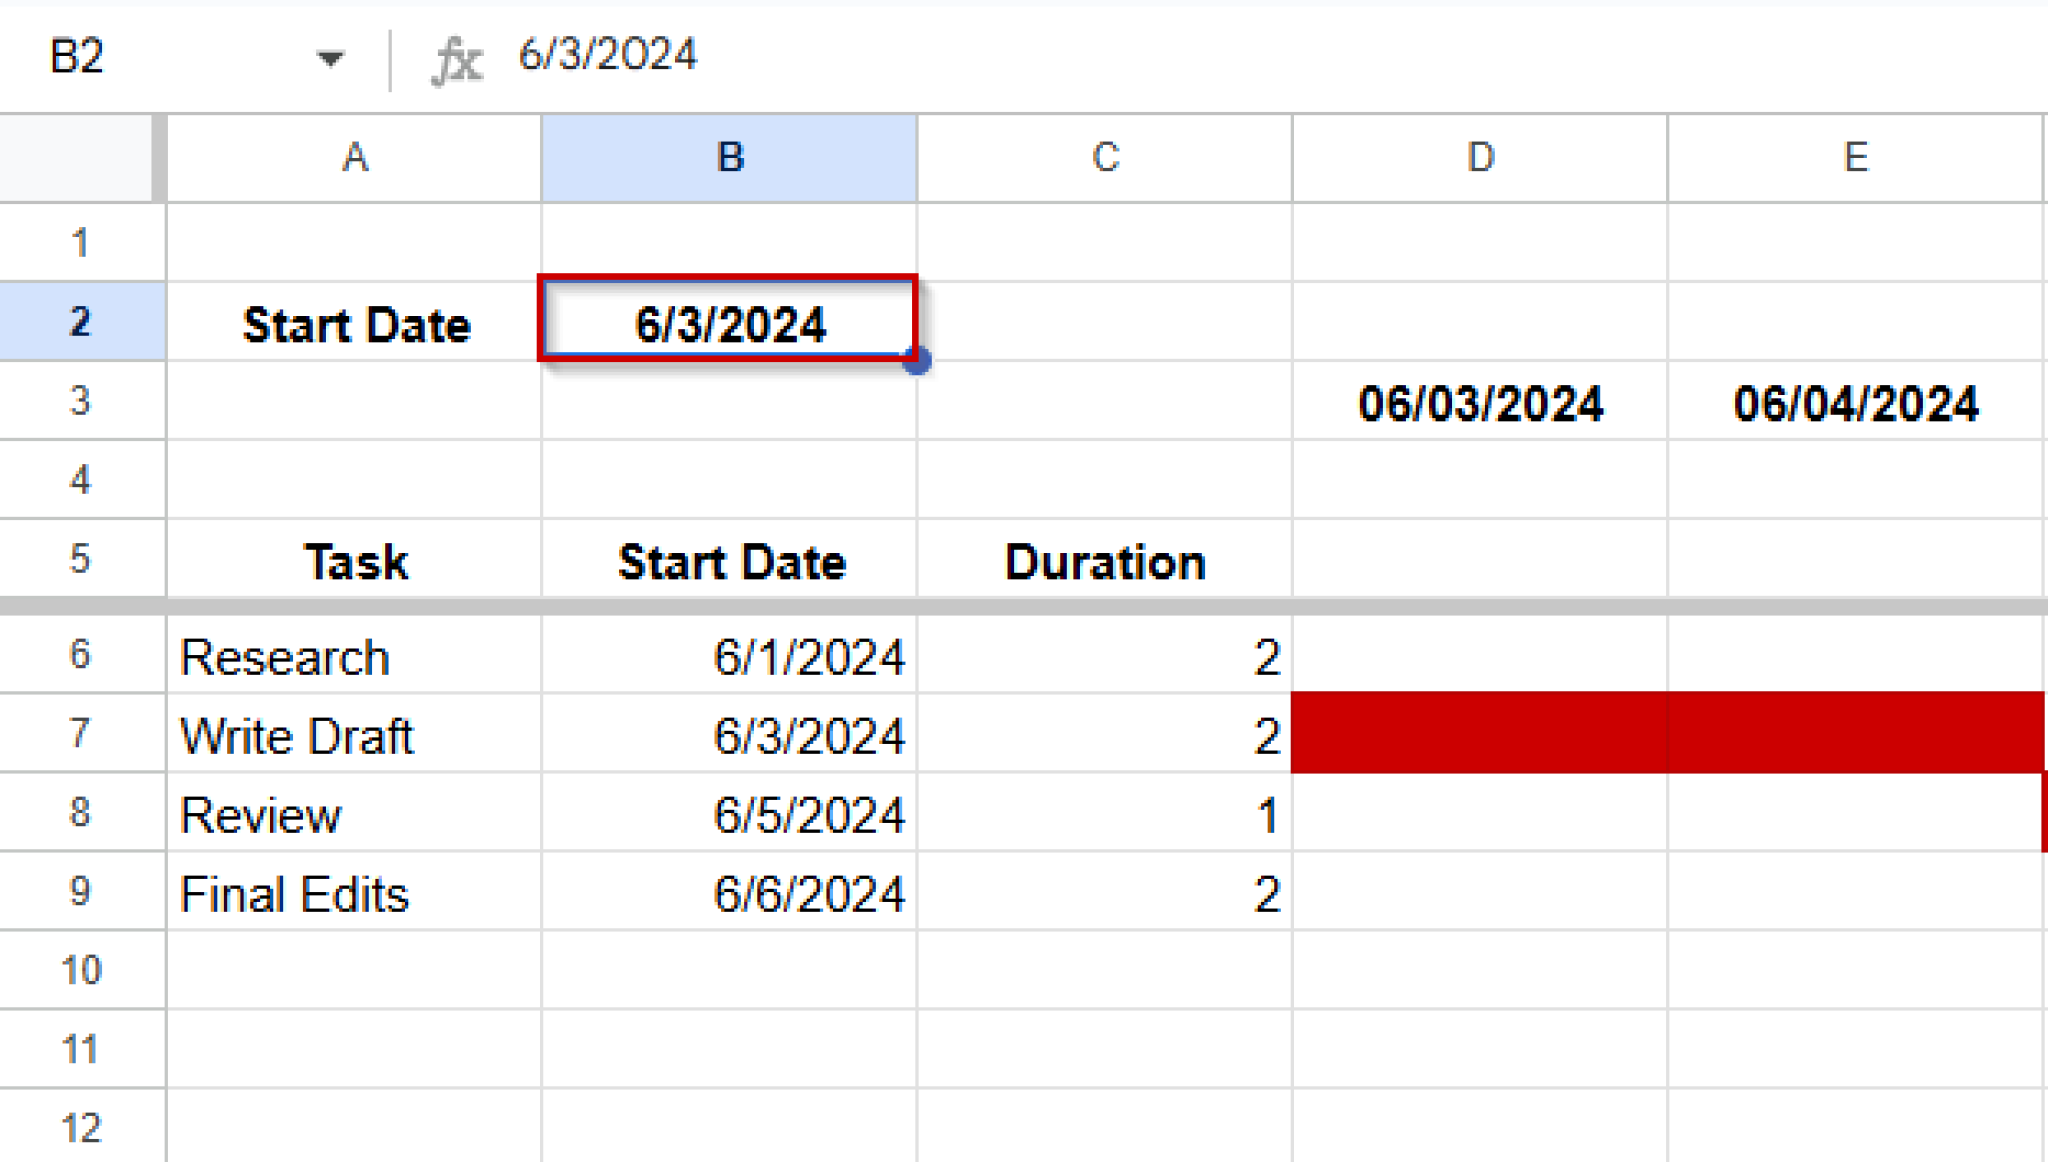
Task: Select the Write Draft cell
Action: [x=356, y=735]
